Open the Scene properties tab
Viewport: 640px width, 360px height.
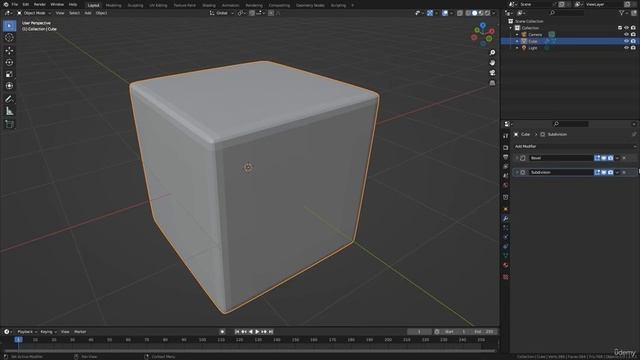(x=506, y=176)
